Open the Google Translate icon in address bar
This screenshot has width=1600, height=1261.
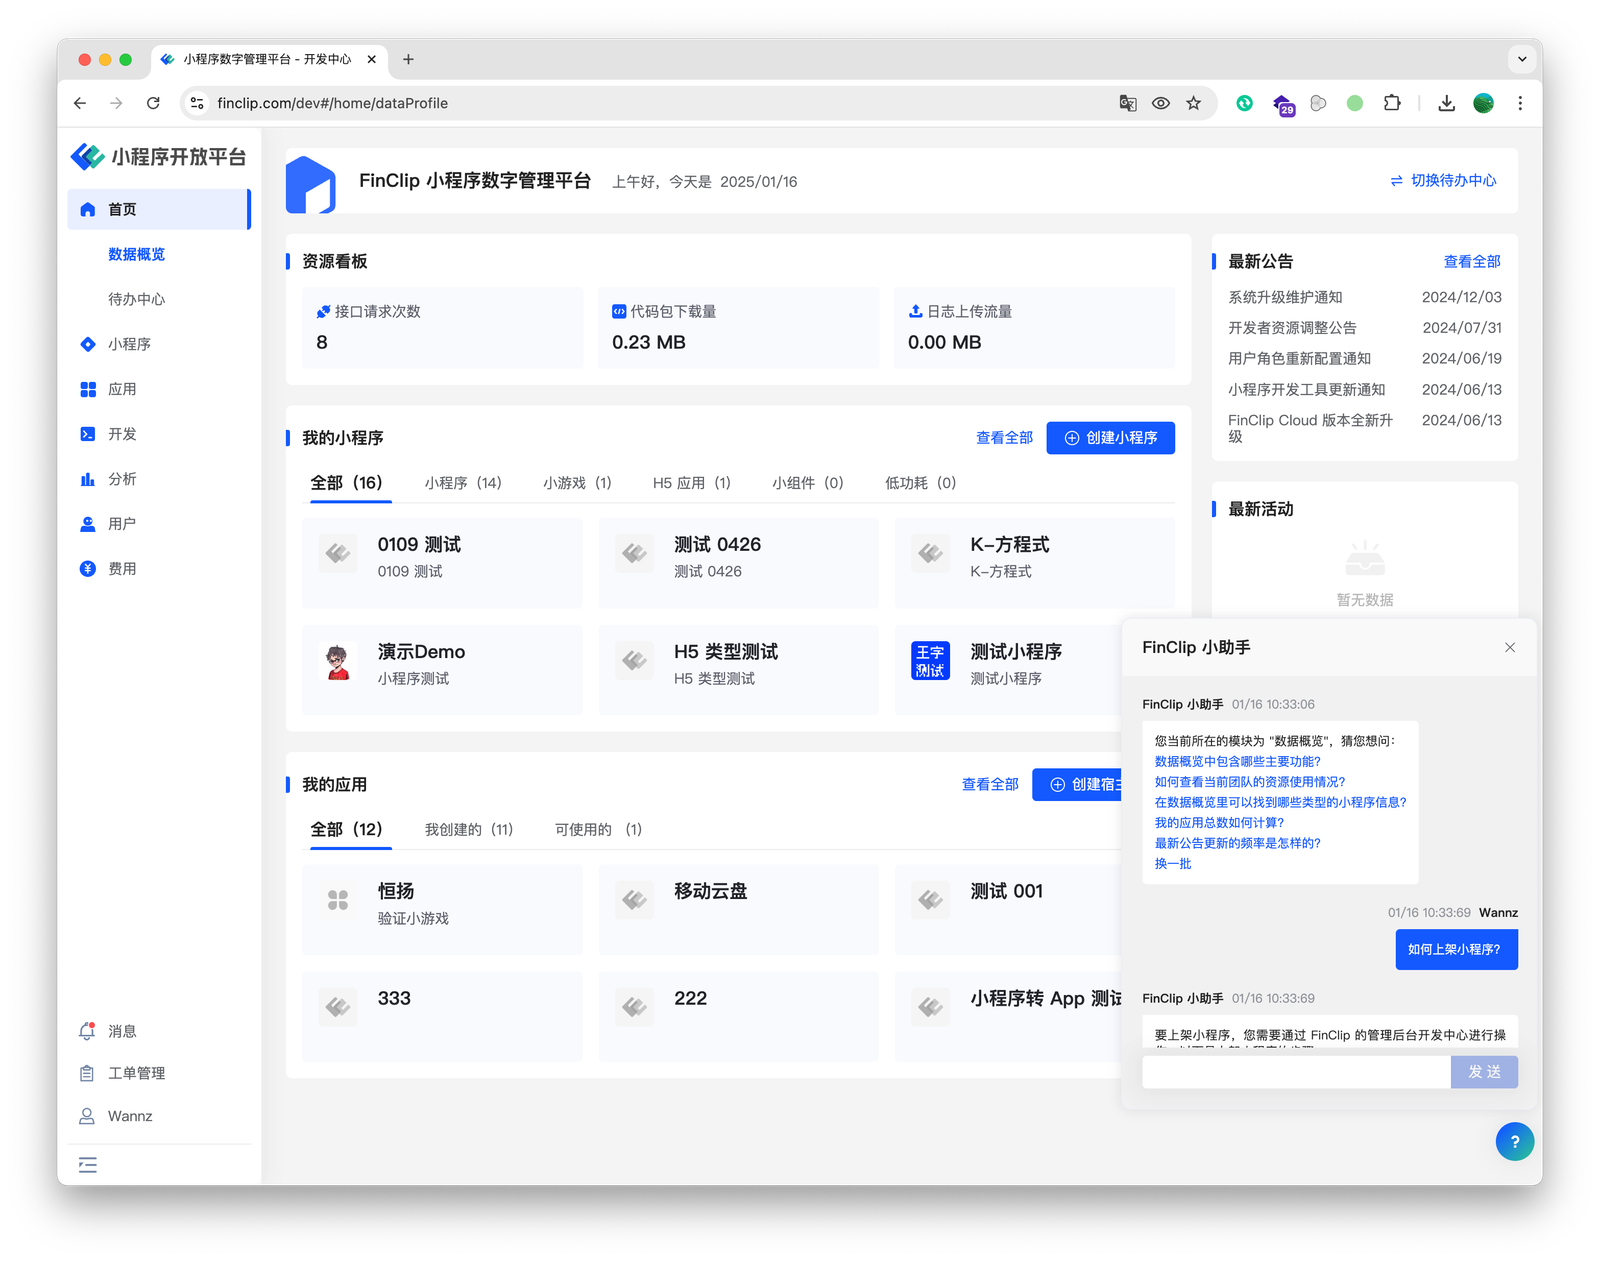click(x=1128, y=103)
